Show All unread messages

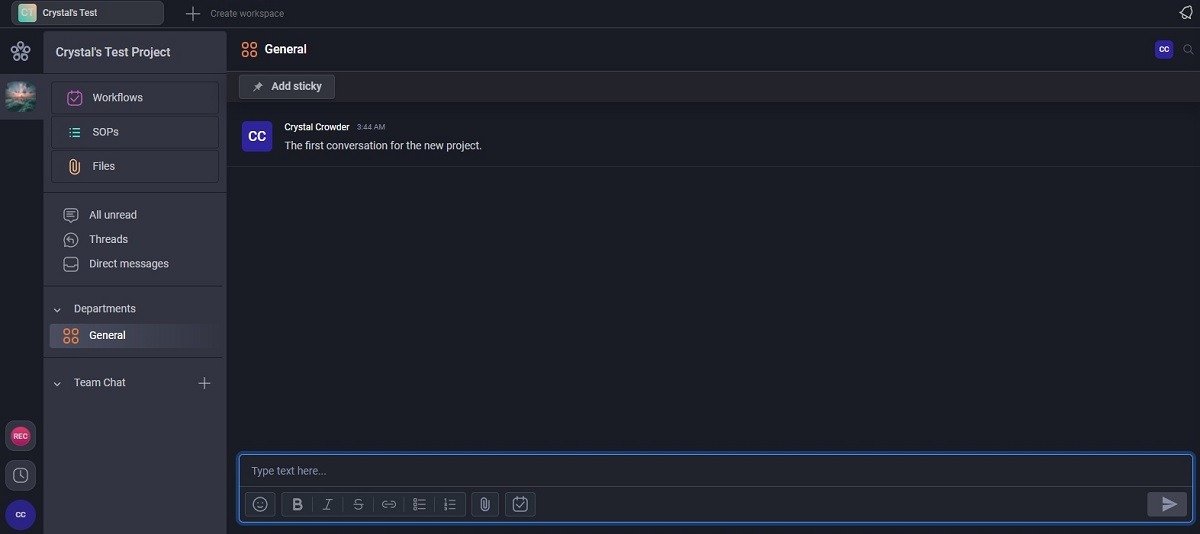113,215
